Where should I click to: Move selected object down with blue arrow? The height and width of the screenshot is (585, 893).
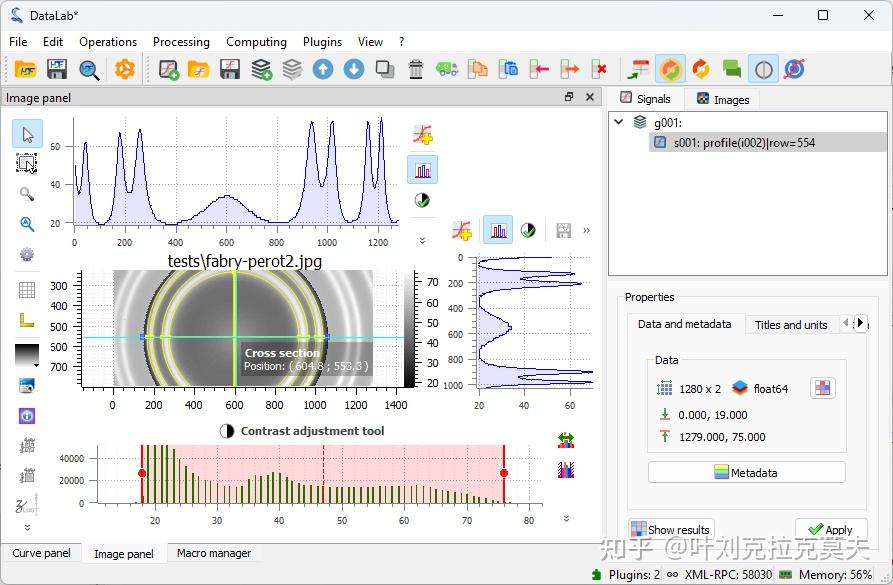(354, 69)
